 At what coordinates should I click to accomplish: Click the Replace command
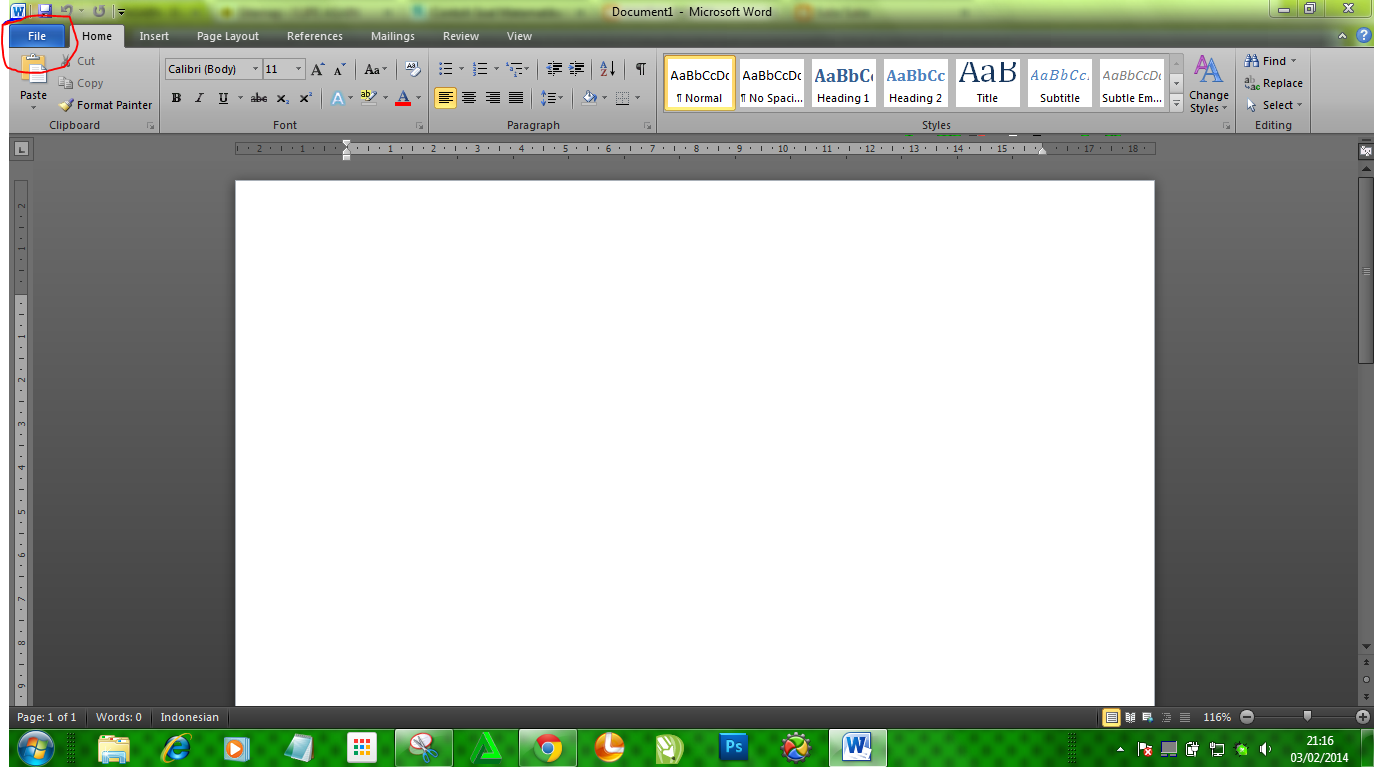click(x=1273, y=82)
